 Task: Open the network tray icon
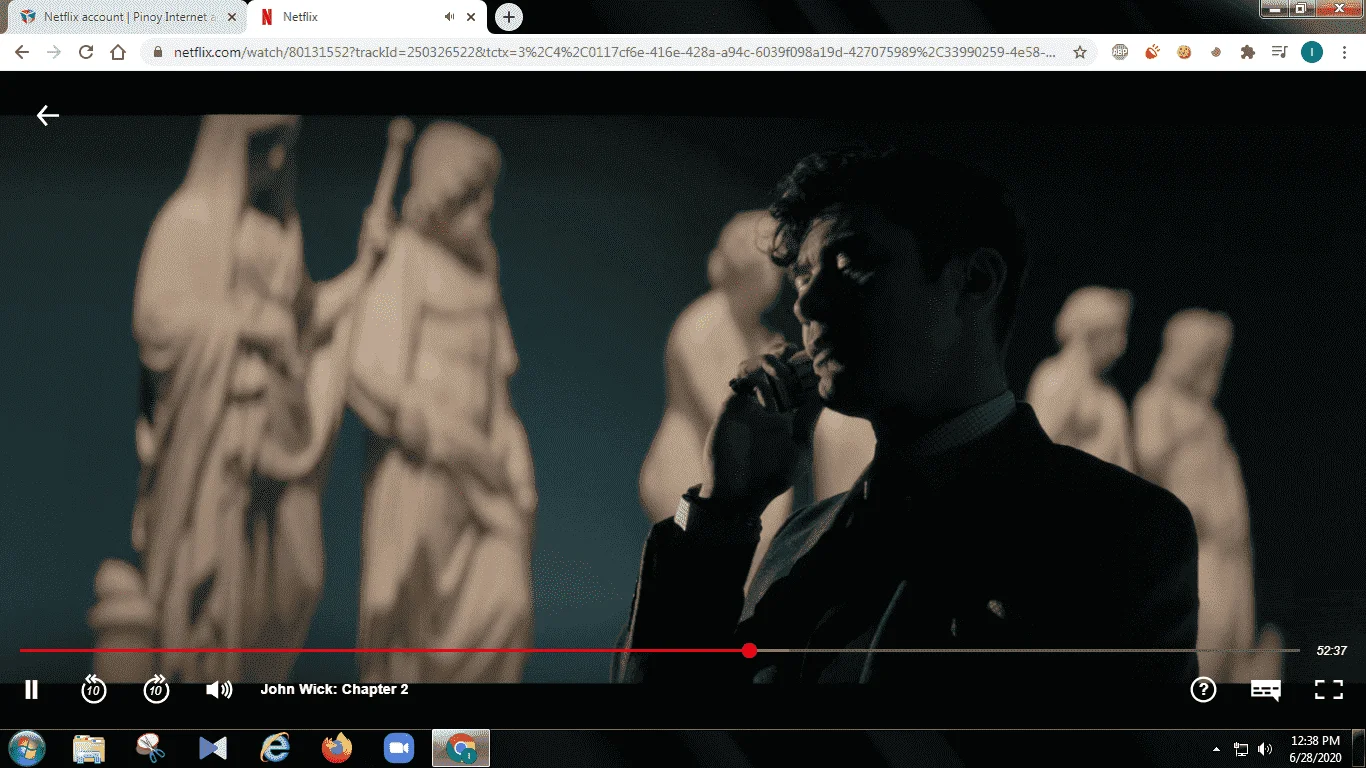(1241, 749)
